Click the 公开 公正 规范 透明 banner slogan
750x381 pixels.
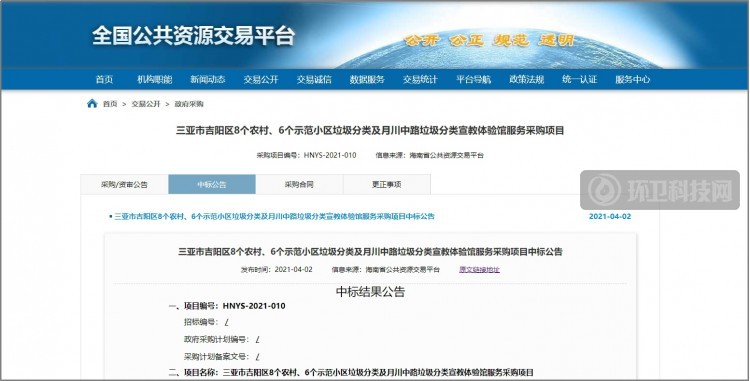pyautogui.click(x=488, y=40)
